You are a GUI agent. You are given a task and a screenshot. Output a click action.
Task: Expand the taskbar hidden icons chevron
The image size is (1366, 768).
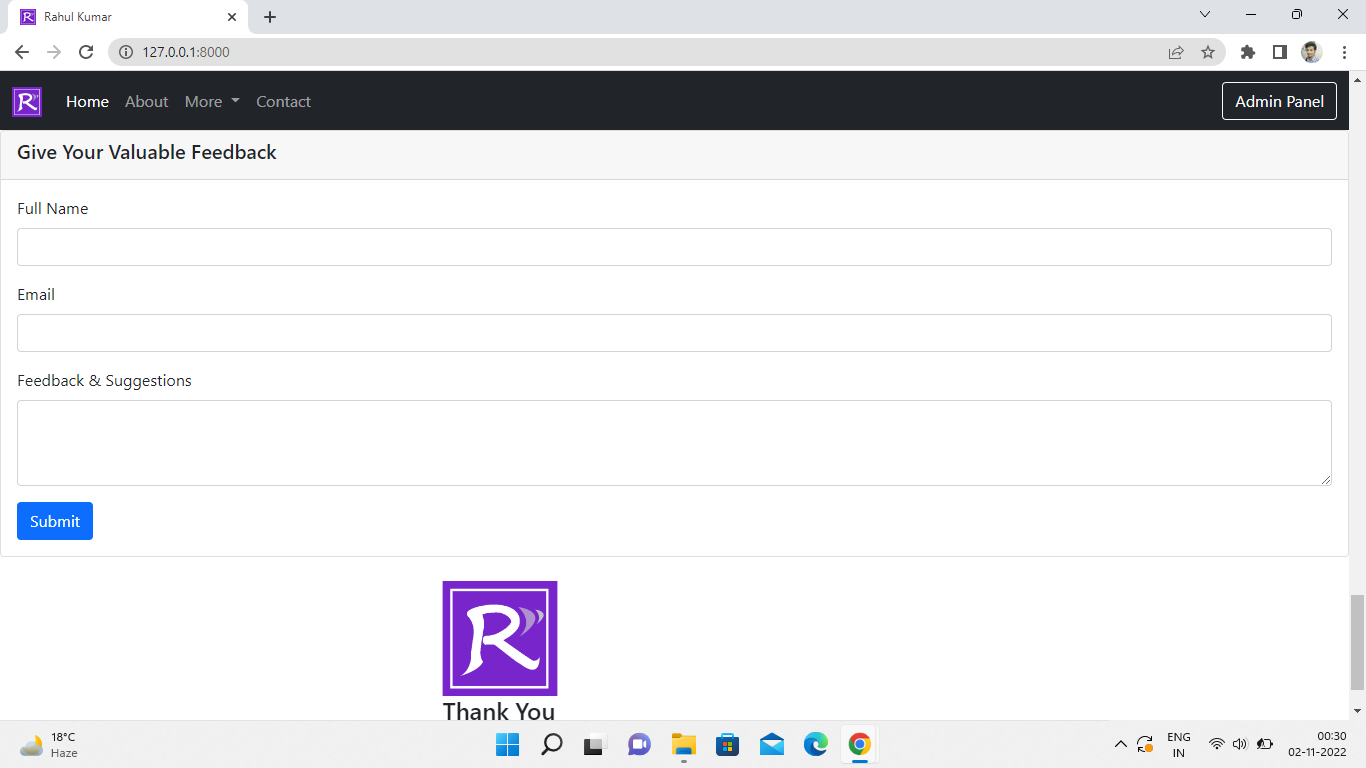[1121, 744]
